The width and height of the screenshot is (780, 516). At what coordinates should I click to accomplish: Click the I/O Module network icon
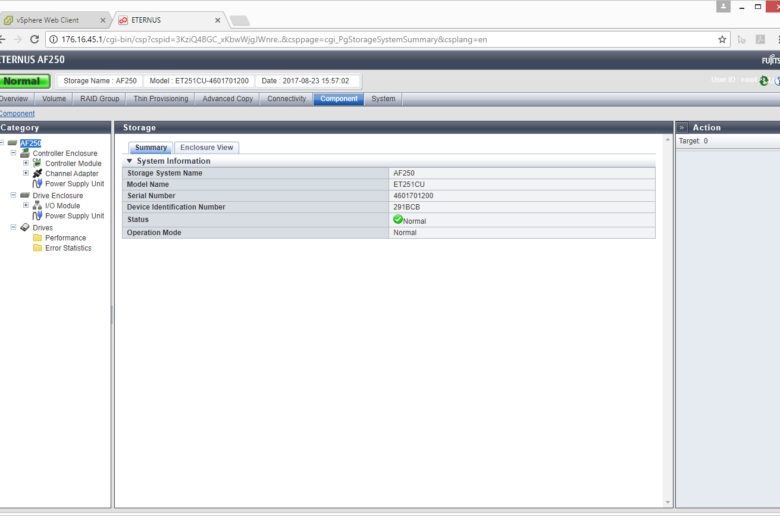pos(37,205)
